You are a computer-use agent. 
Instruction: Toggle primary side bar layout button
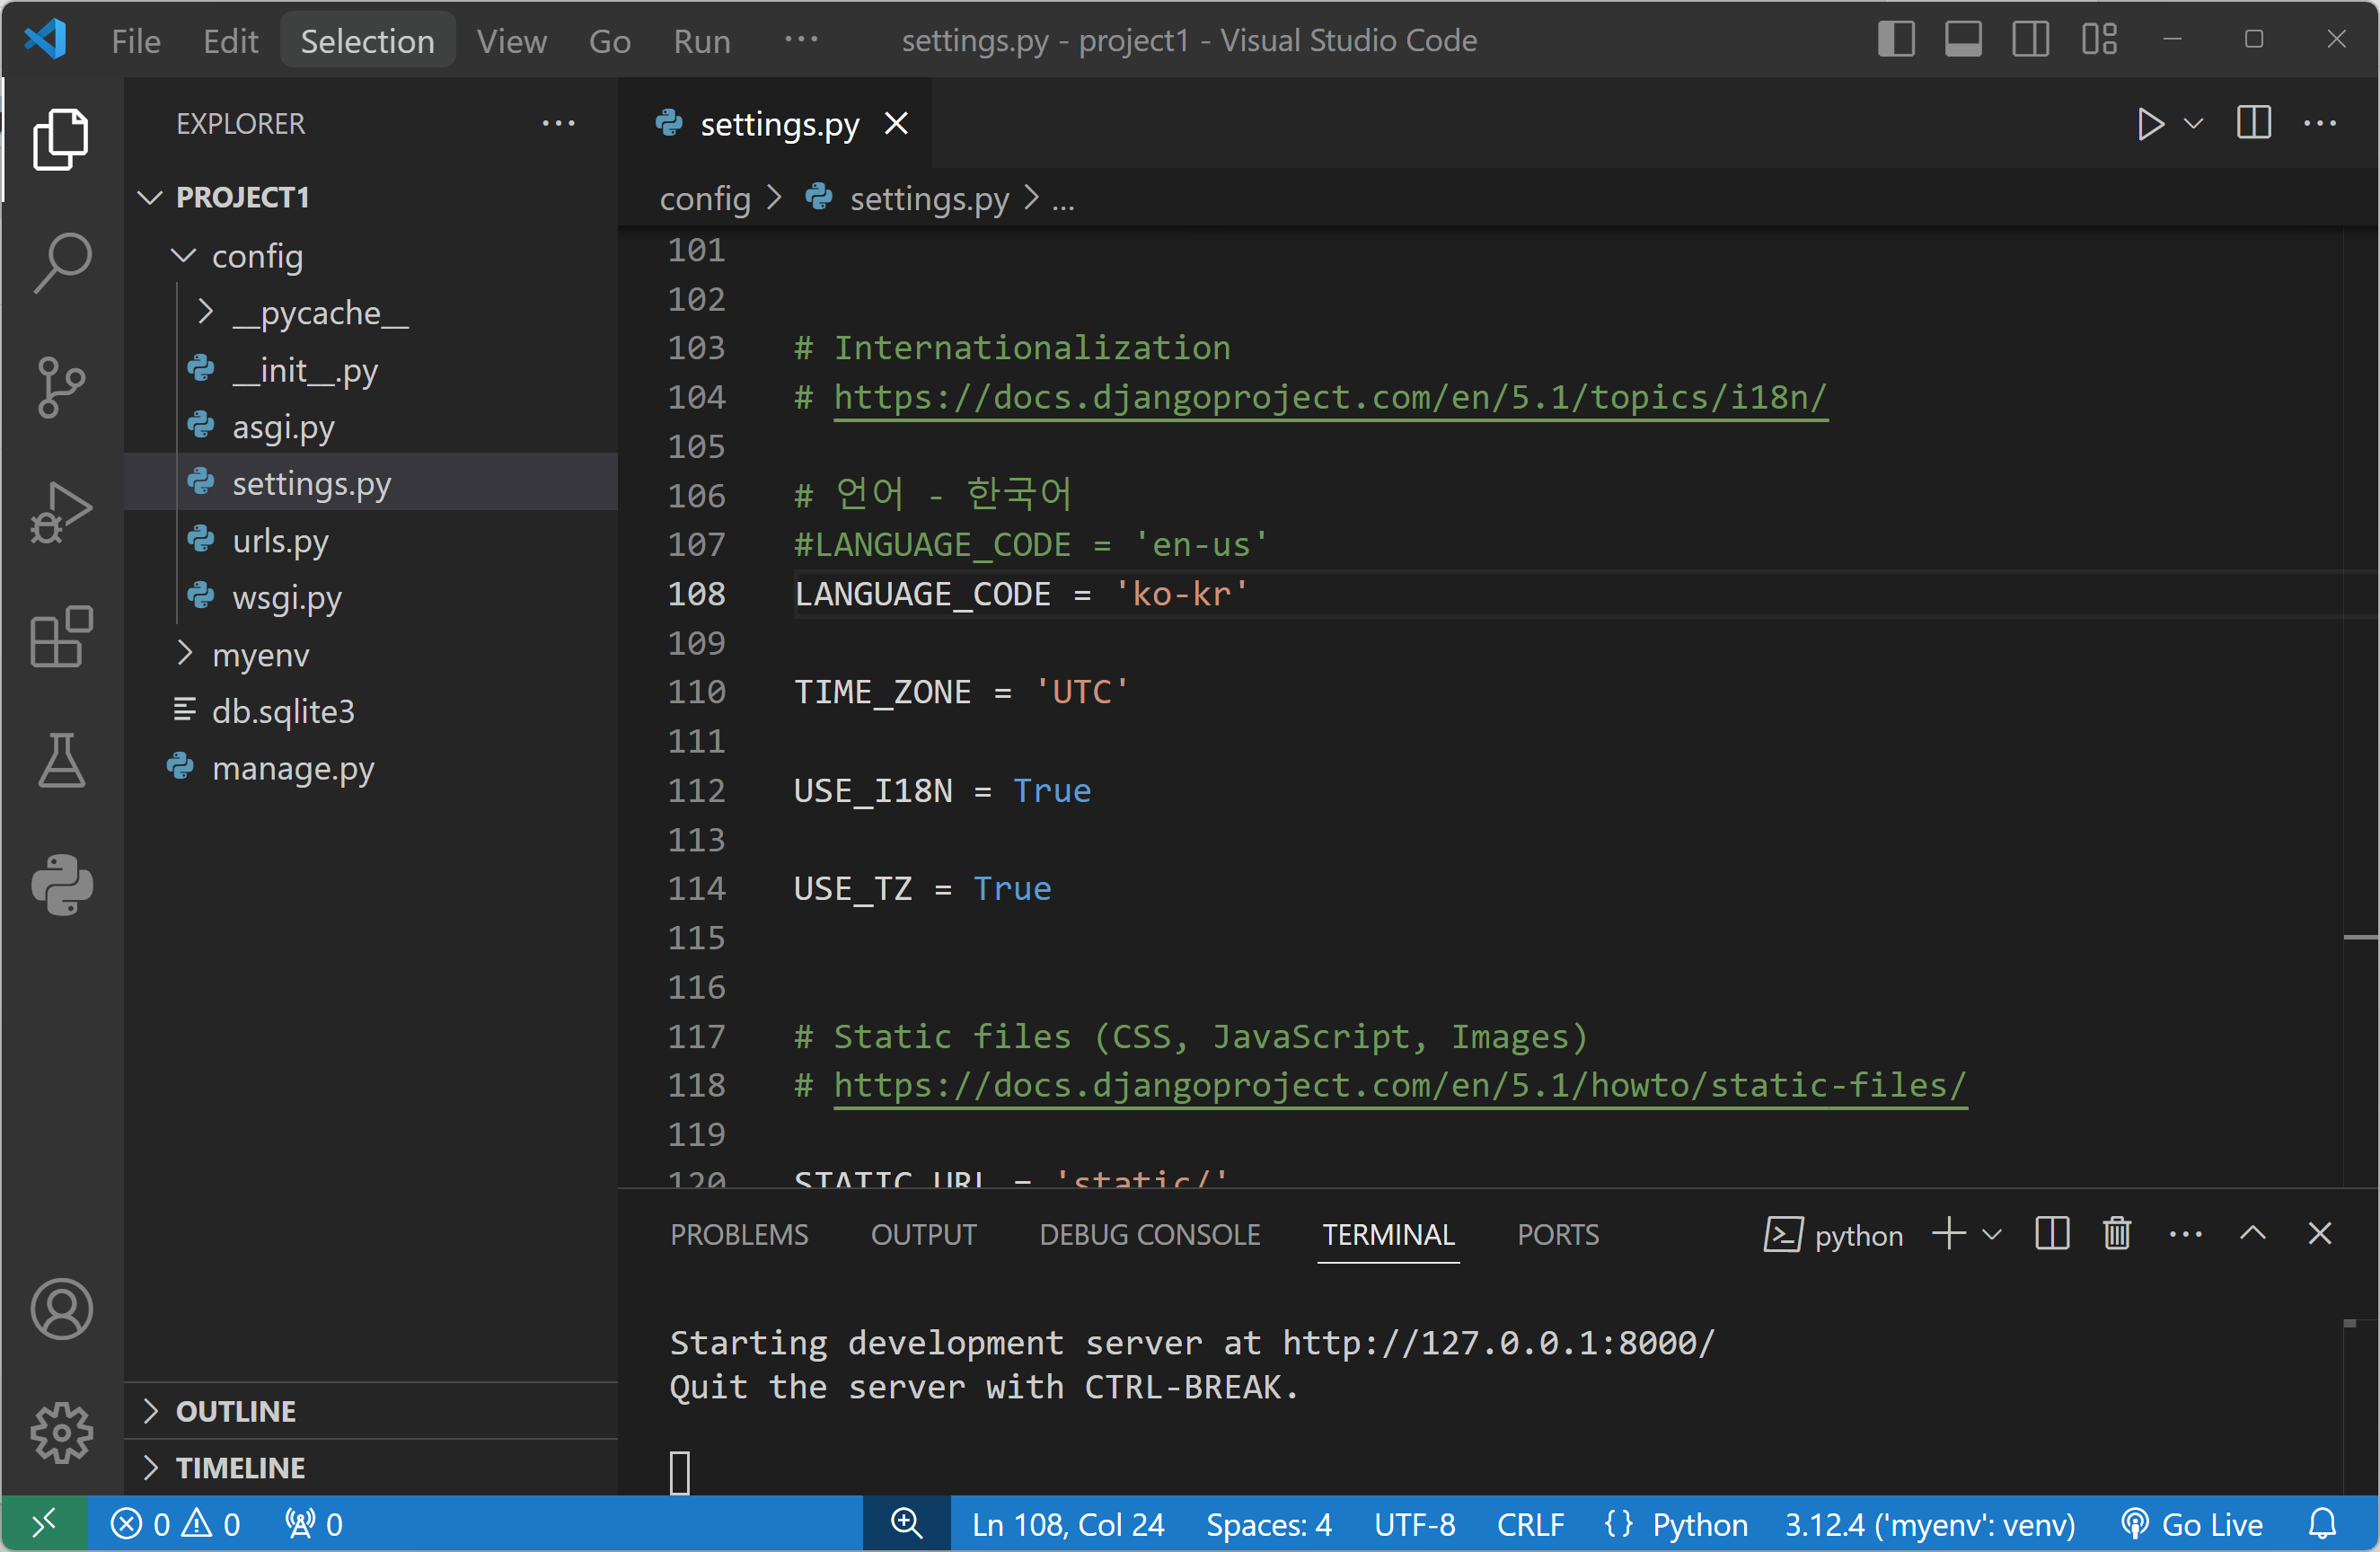pyautogui.click(x=1896, y=40)
